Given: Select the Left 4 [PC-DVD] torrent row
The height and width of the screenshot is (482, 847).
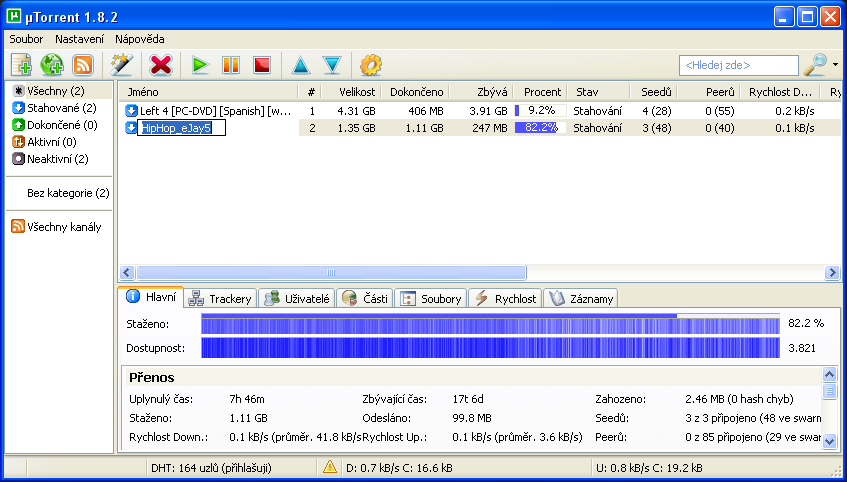Looking at the screenshot, I should click(x=480, y=111).
